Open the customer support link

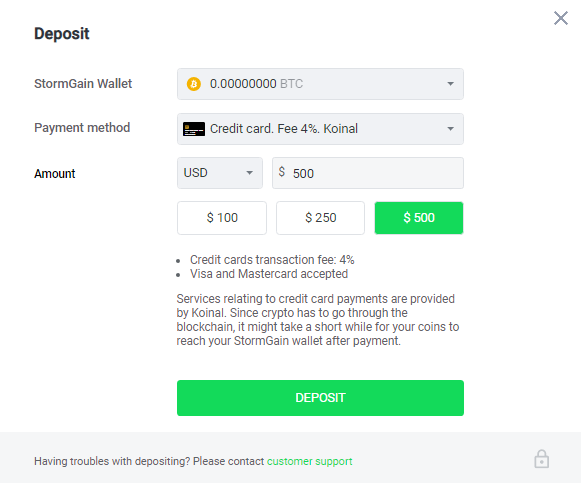[309, 462]
